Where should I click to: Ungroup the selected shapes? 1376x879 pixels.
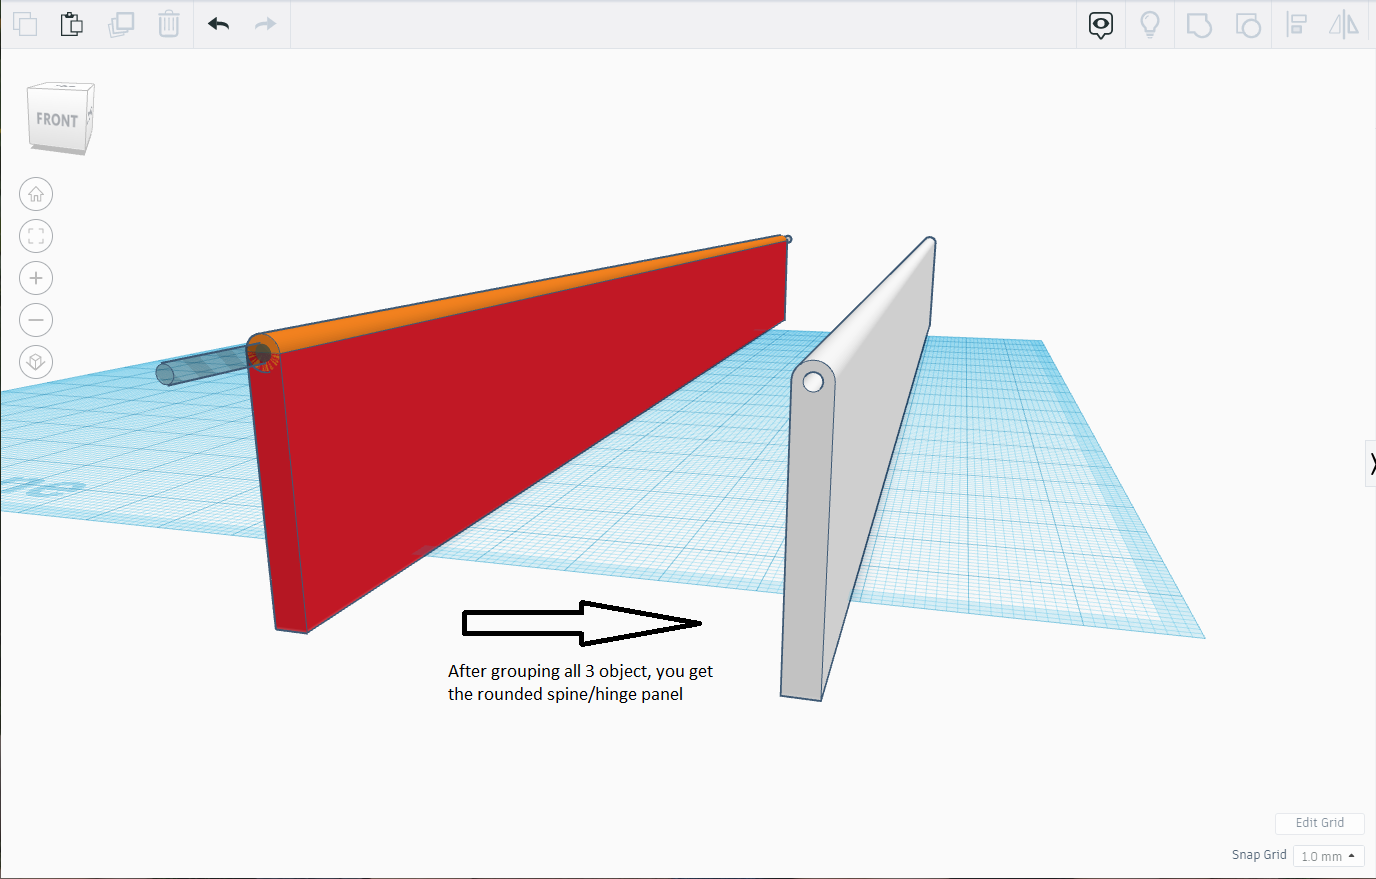coord(1248,25)
